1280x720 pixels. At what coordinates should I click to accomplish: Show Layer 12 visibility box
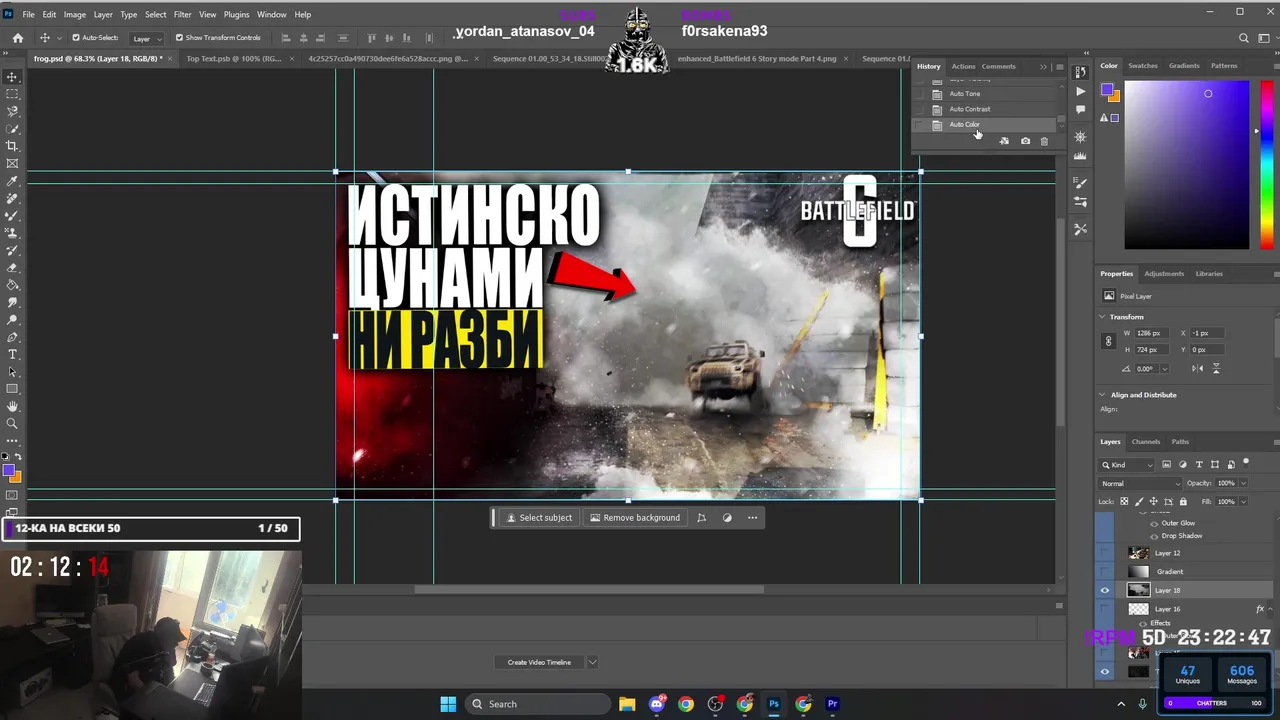[1105, 553]
